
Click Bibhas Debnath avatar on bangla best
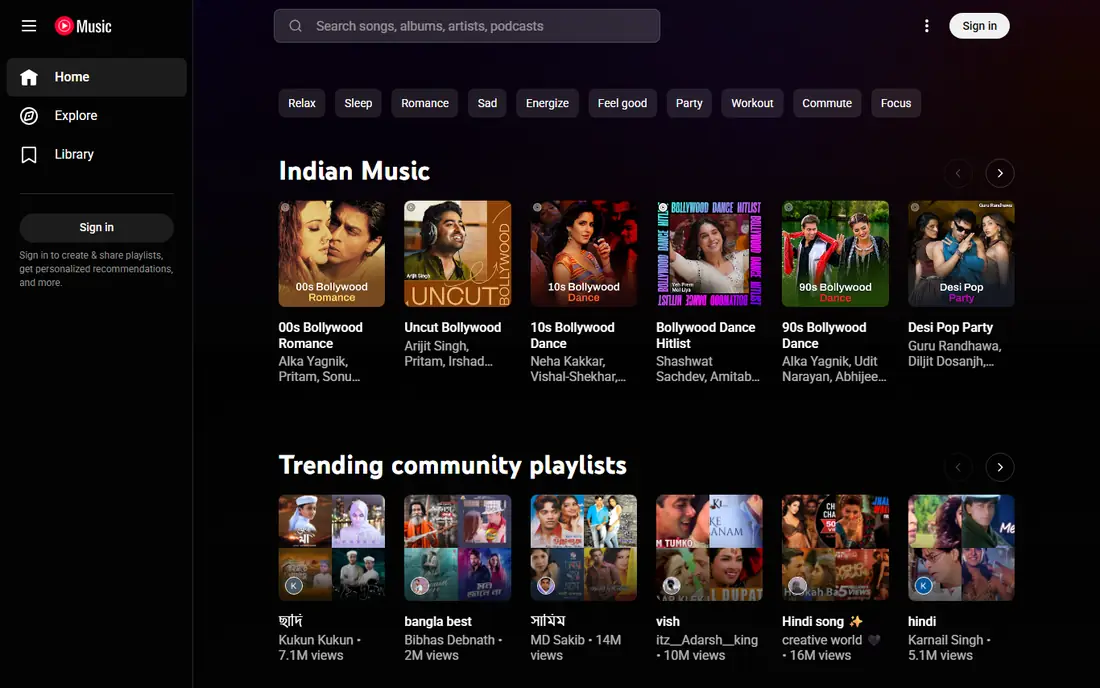pyautogui.click(x=420, y=585)
